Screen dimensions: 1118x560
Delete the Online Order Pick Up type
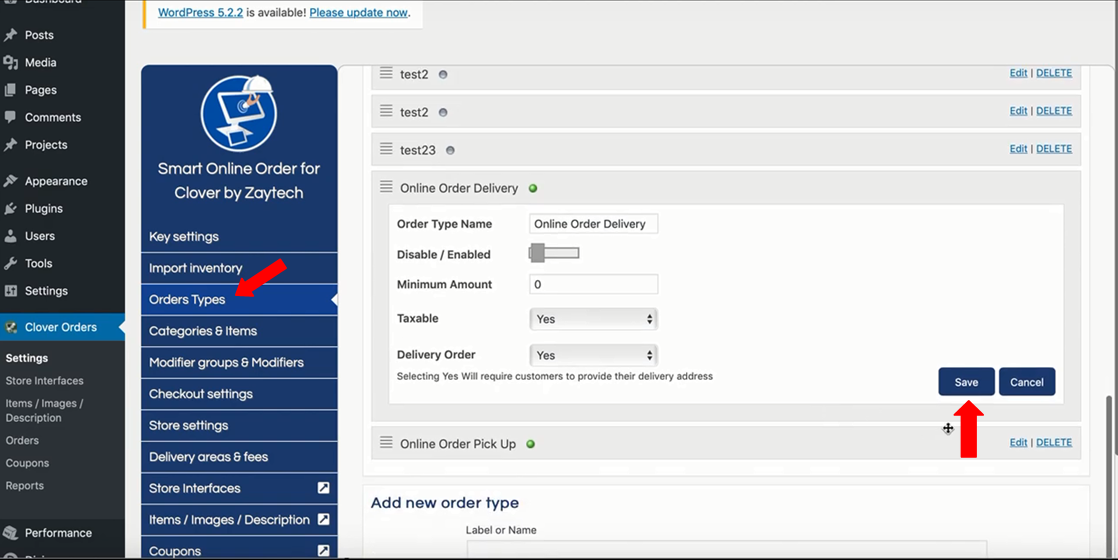1054,442
